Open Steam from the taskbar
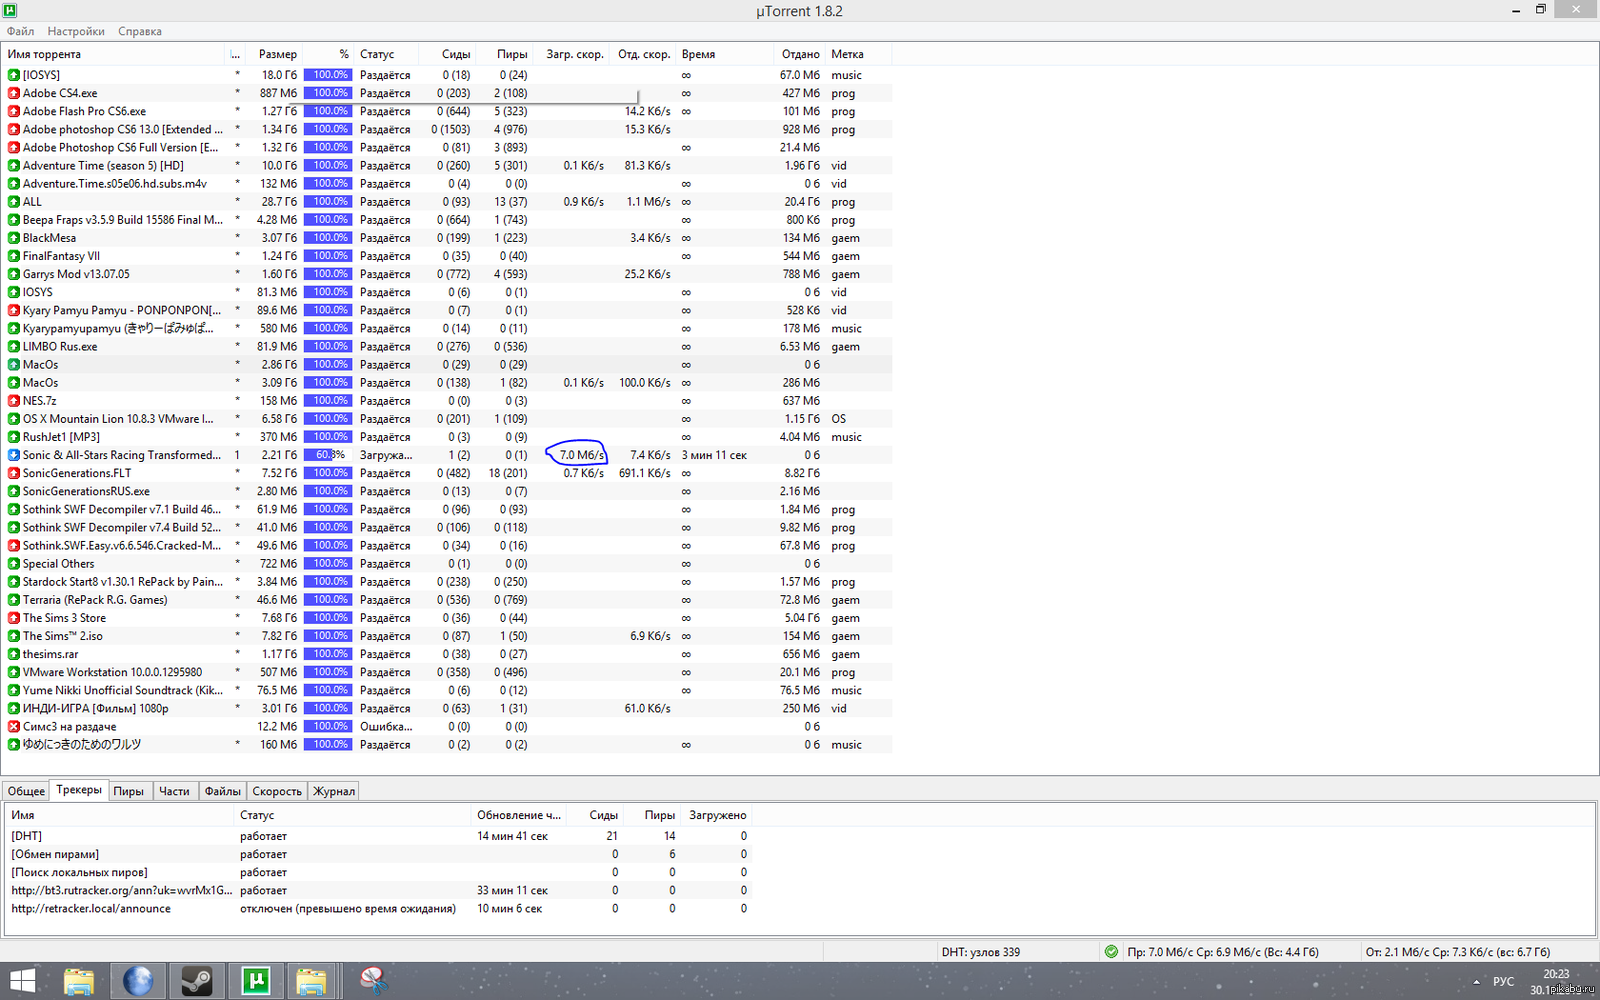 [x=196, y=981]
